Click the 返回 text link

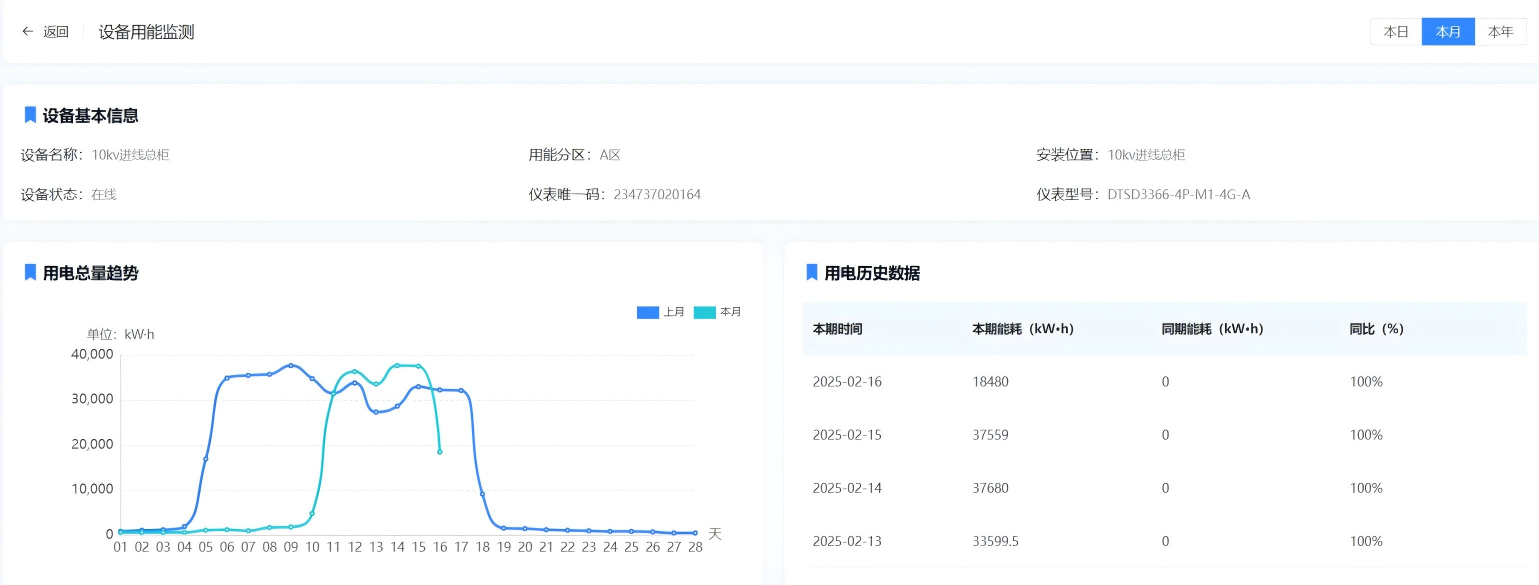point(56,32)
